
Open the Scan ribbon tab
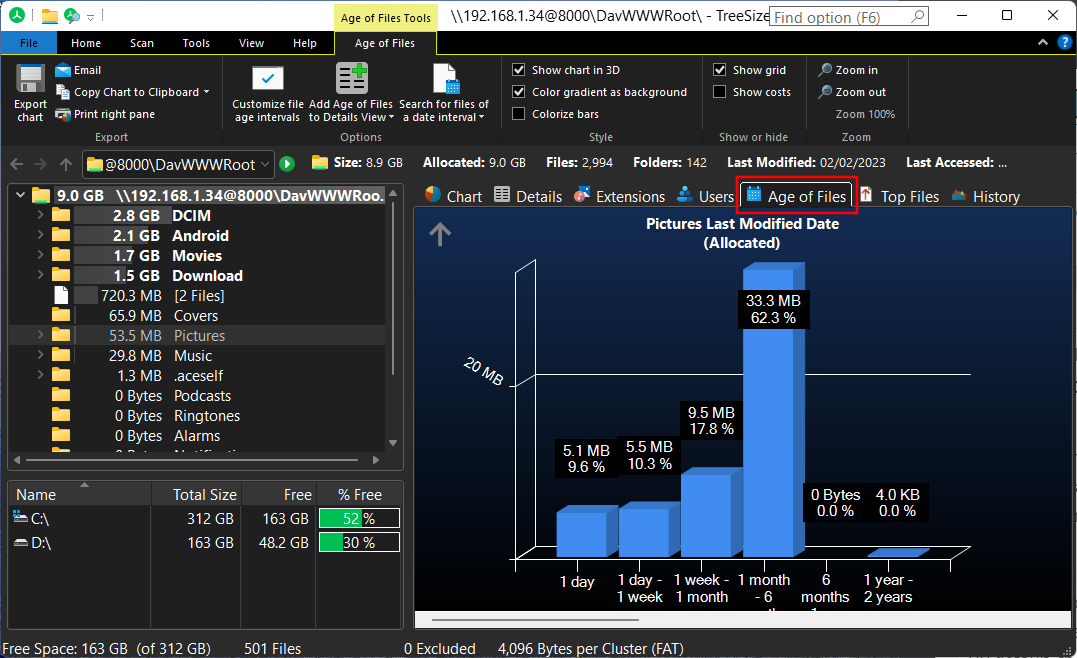coord(142,43)
